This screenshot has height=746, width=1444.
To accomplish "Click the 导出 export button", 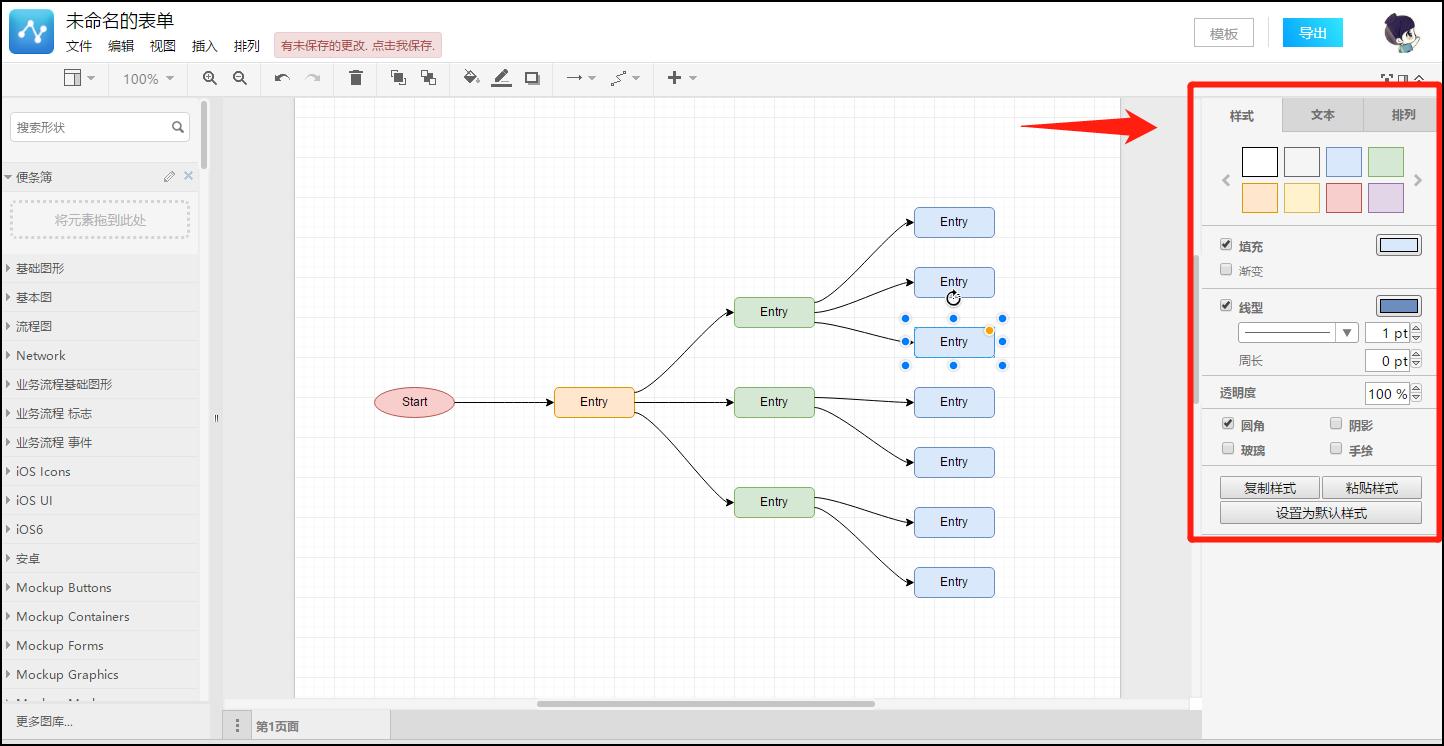I will point(1312,33).
